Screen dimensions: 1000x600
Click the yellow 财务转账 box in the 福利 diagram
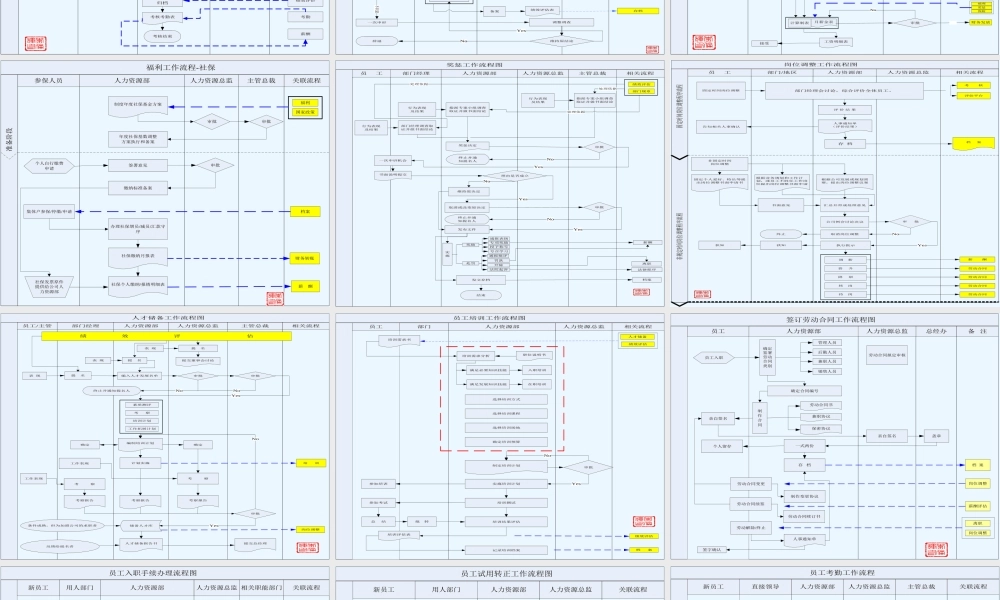coord(304,258)
